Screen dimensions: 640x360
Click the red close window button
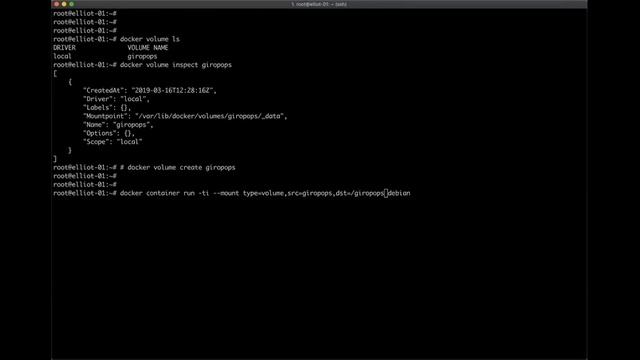pos(56,4)
